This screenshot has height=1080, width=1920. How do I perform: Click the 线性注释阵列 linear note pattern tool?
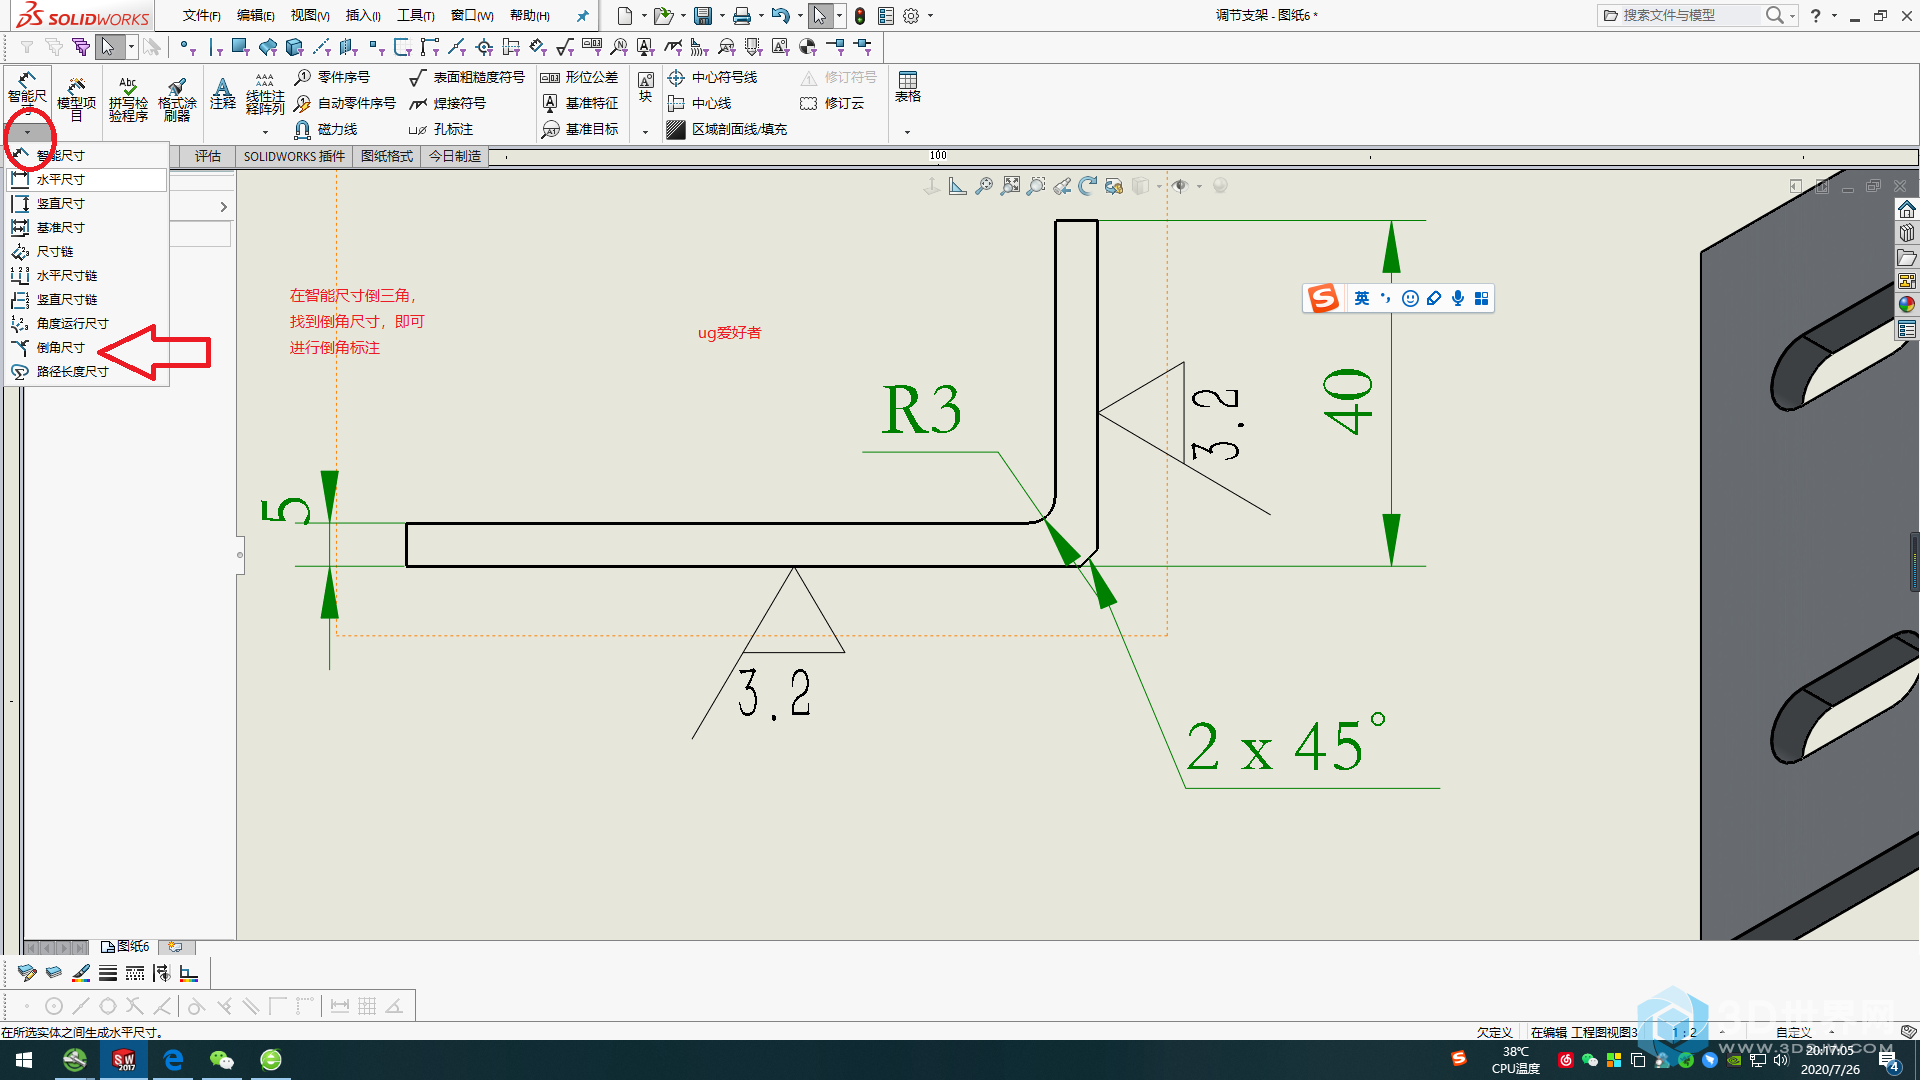(265, 94)
